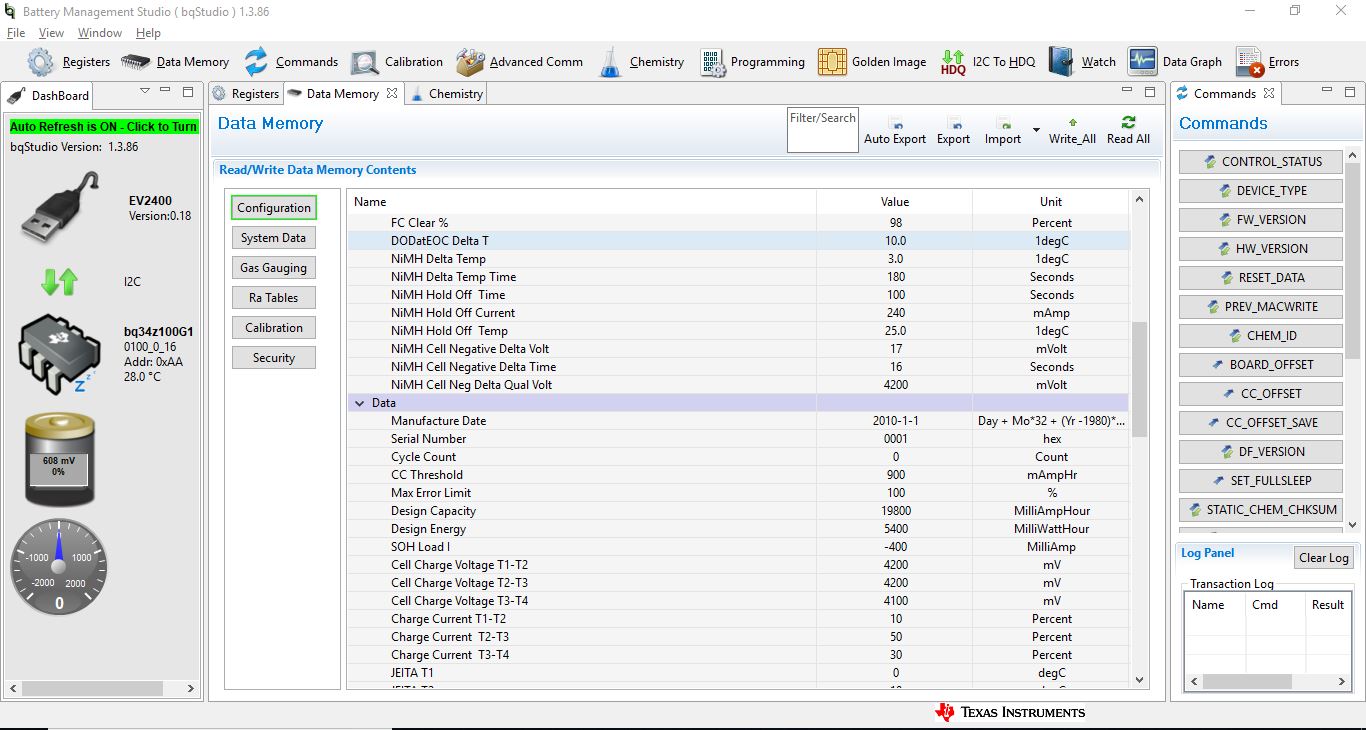Screen dimensions: 1366x730
Task: Click Write_All icon
Action: (1072, 122)
